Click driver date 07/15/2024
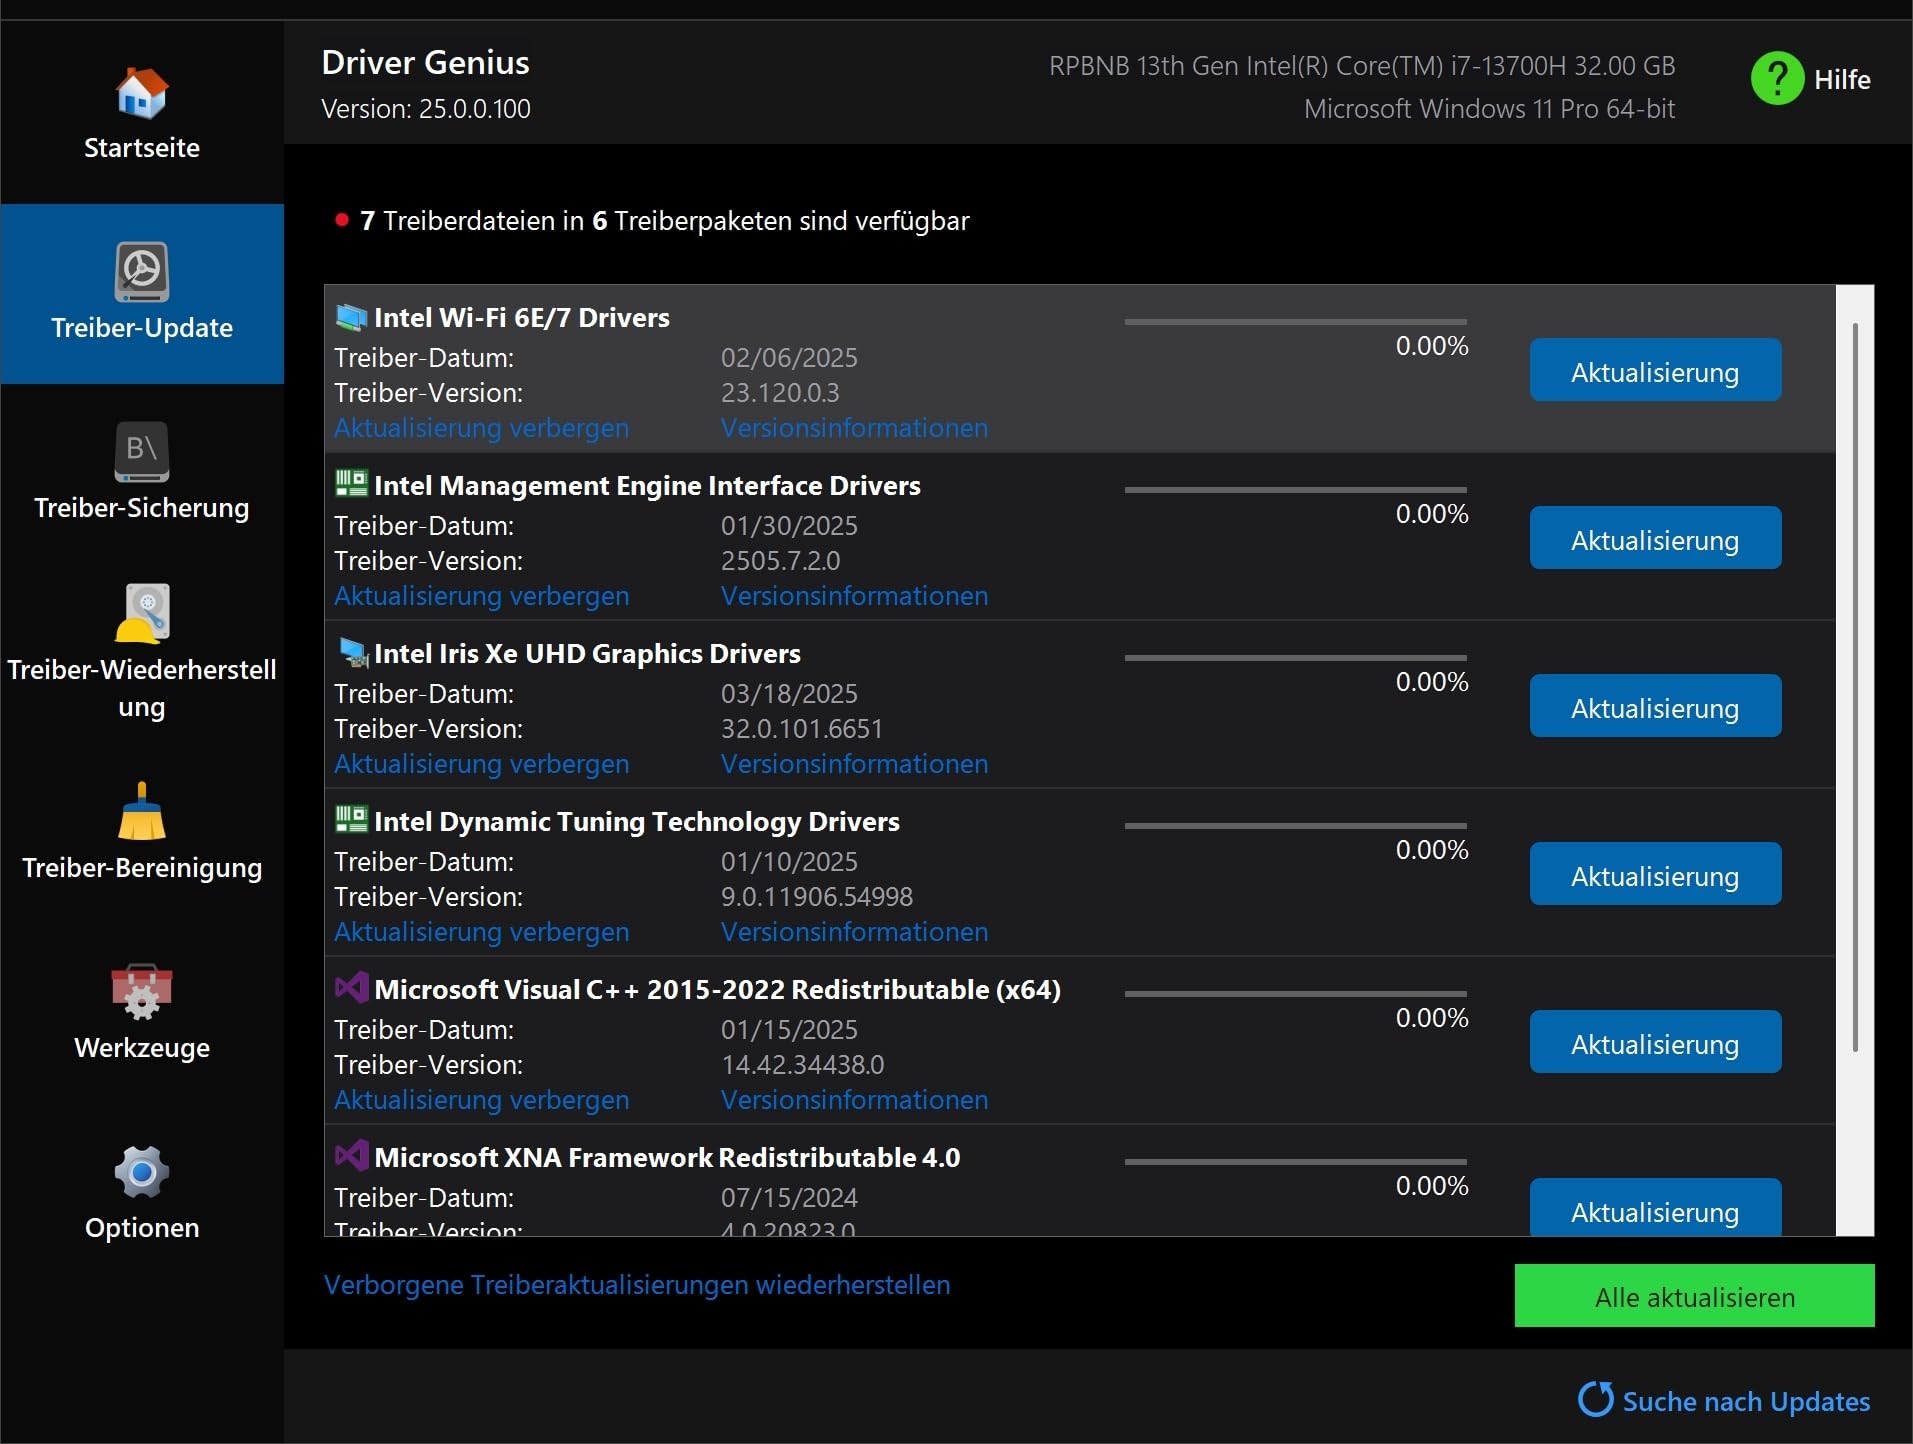Viewport: 1913px width, 1444px height. [x=789, y=1198]
